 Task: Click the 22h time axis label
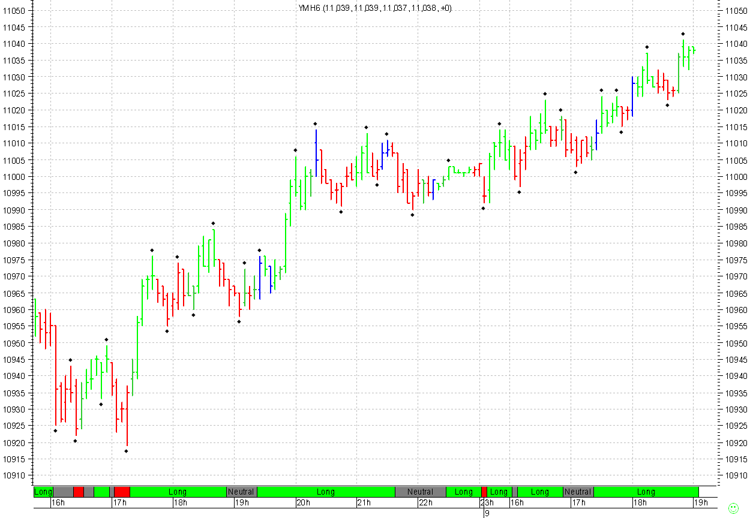point(426,503)
